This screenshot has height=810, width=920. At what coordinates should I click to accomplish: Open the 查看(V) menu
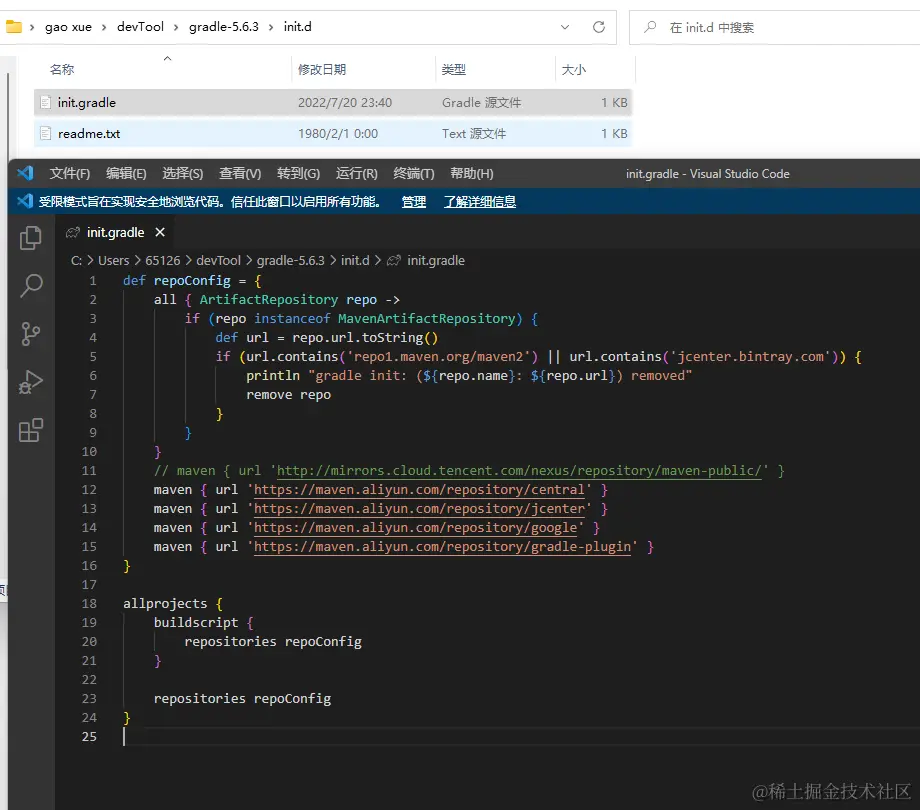tap(240, 174)
